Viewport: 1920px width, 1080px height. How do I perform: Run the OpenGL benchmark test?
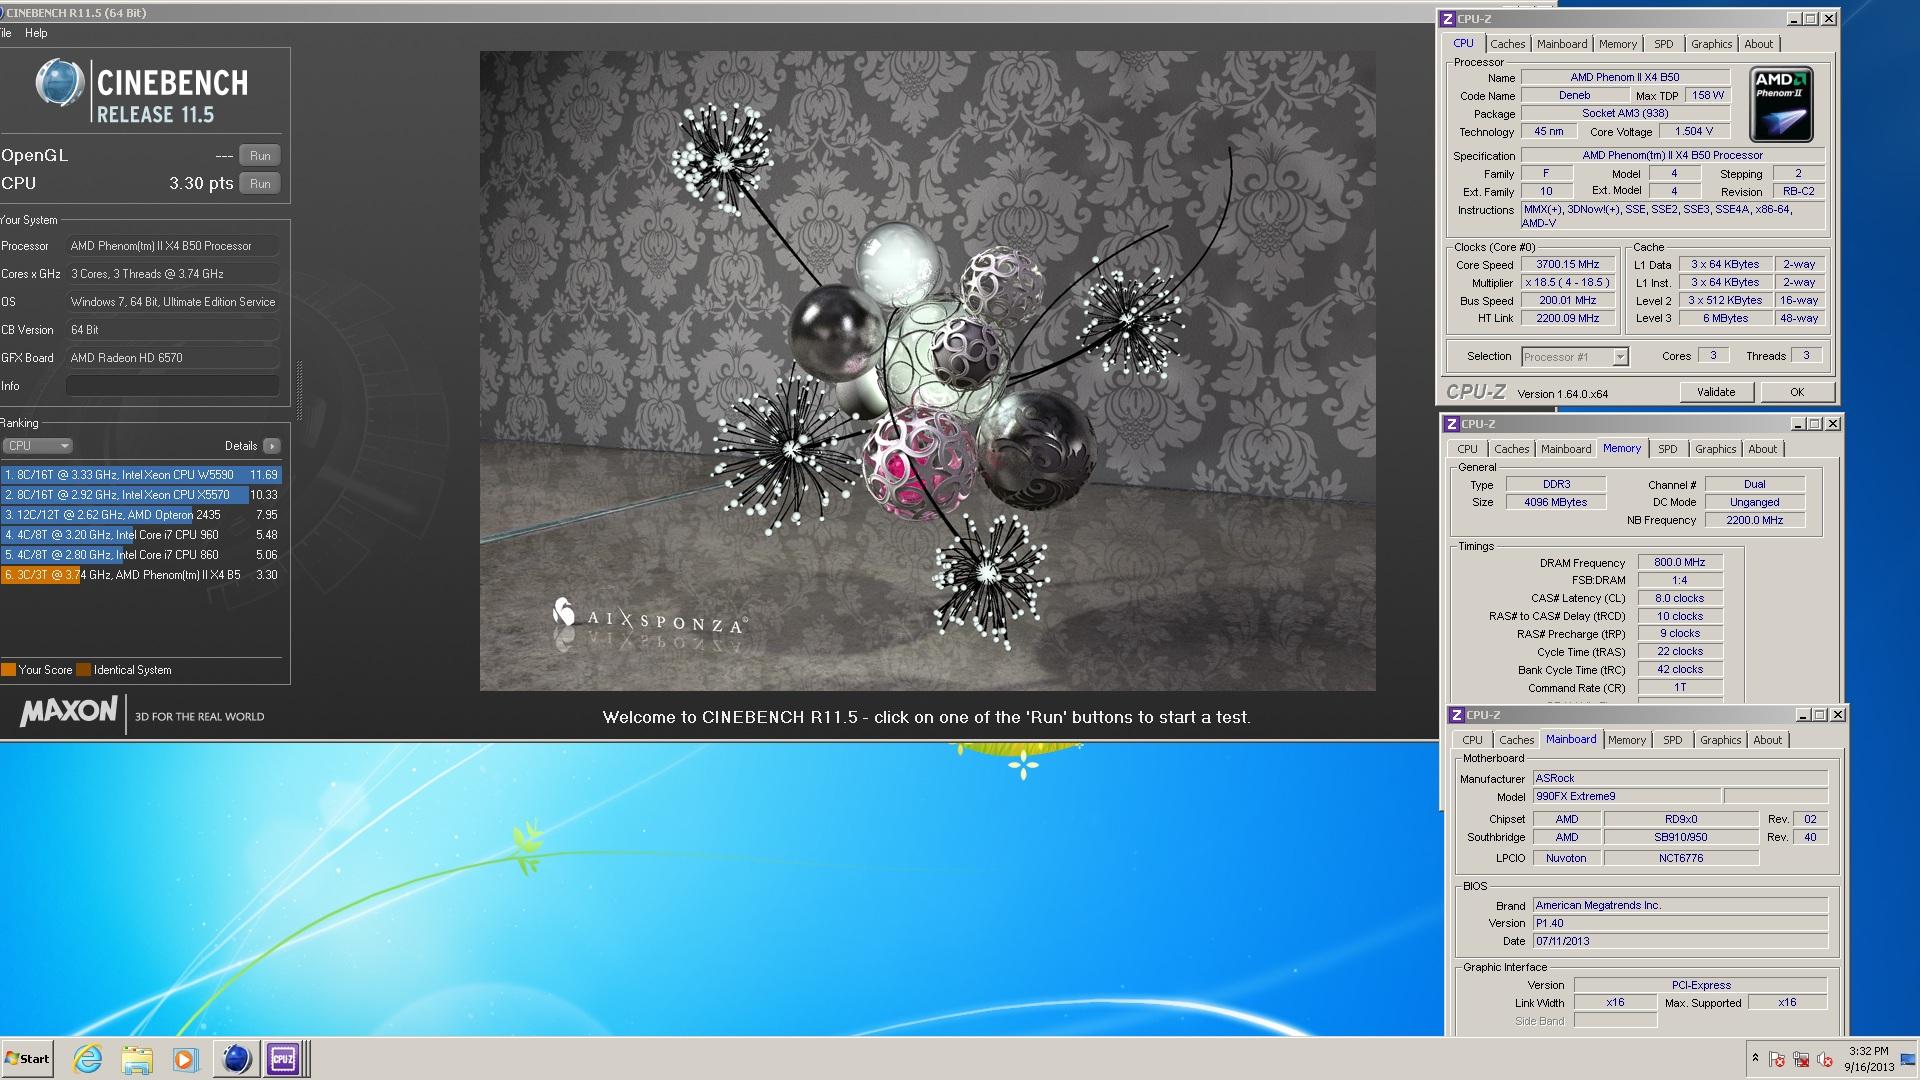(260, 155)
